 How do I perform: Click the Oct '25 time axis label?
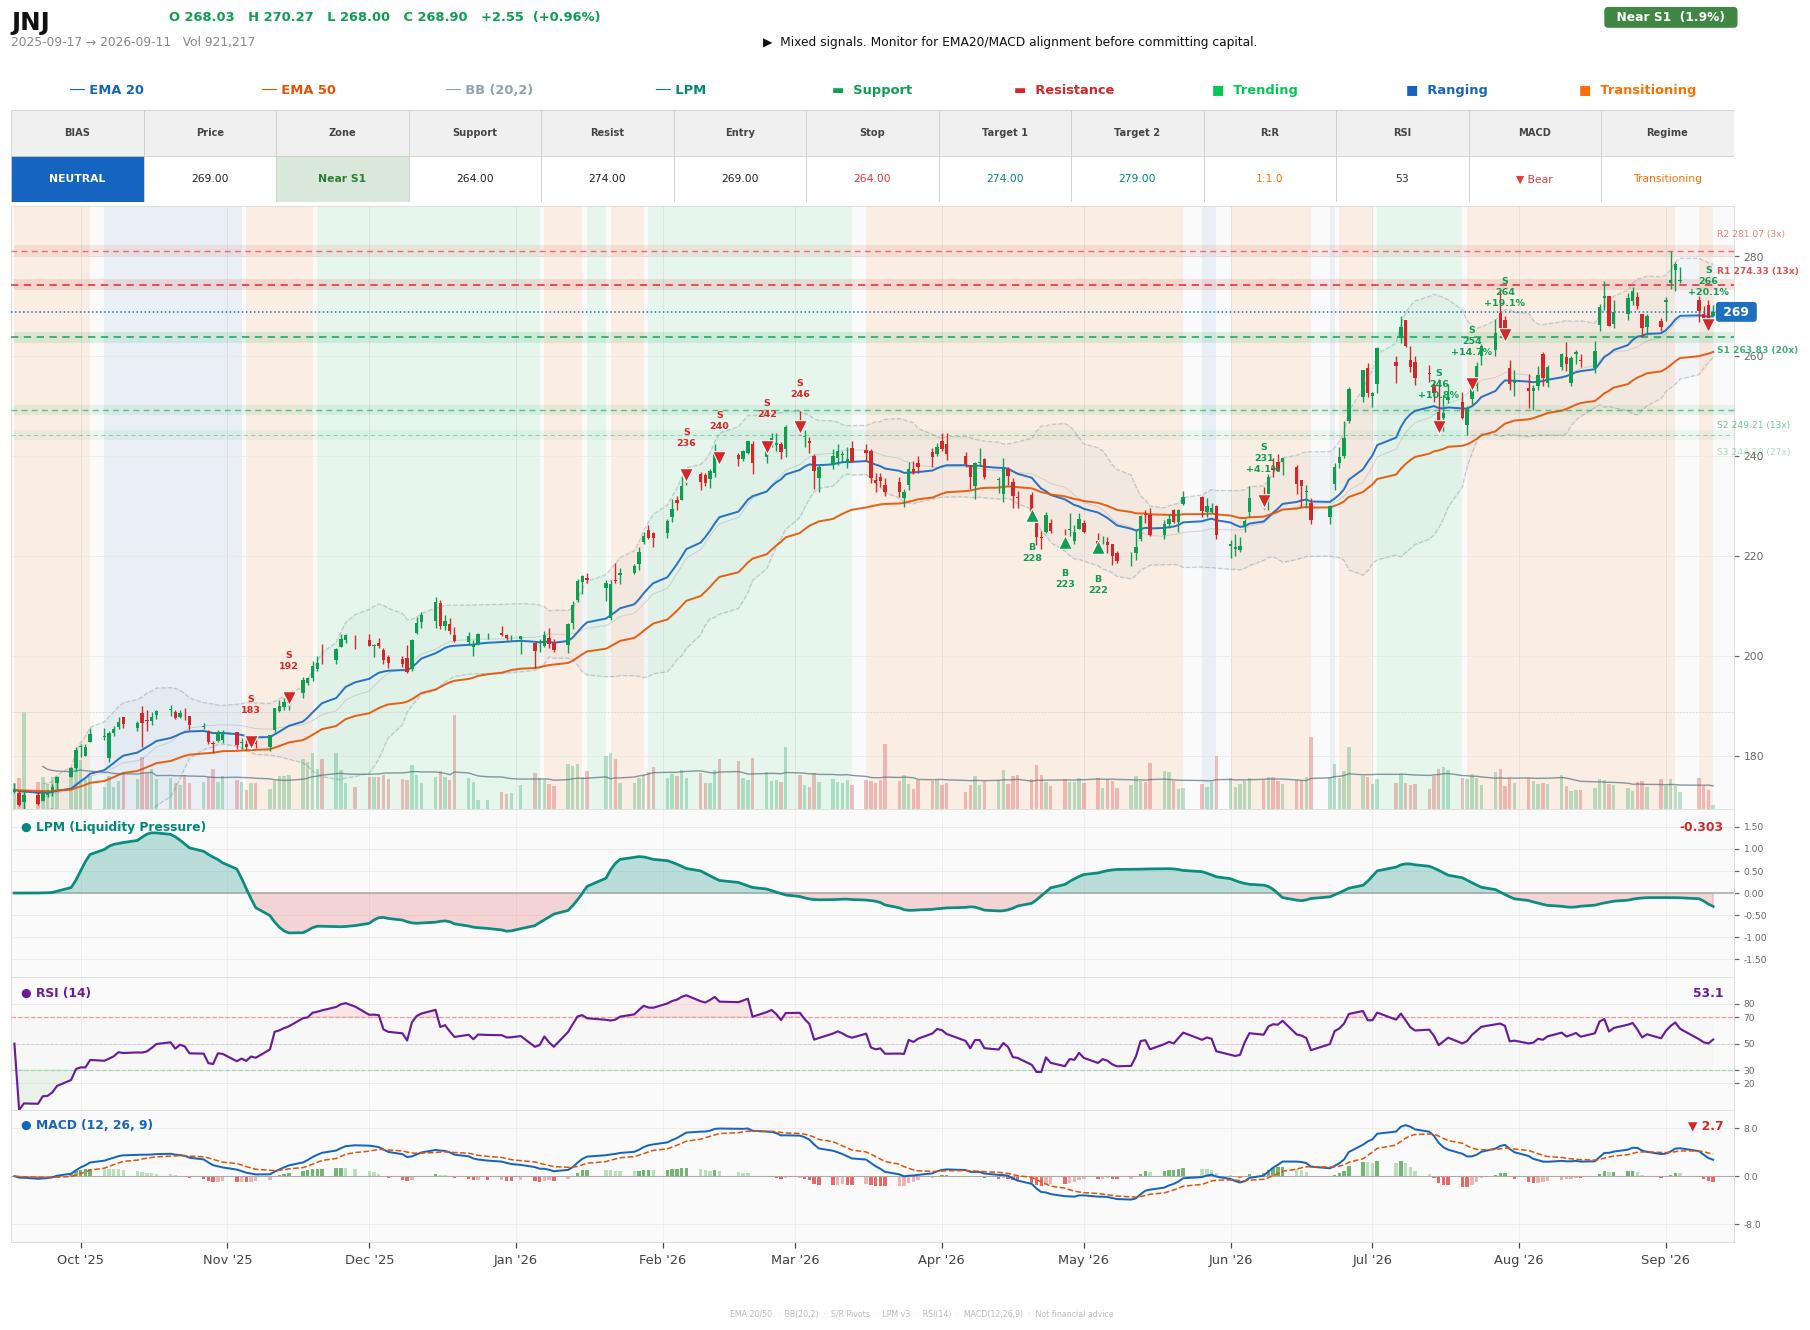click(x=81, y=1260)
